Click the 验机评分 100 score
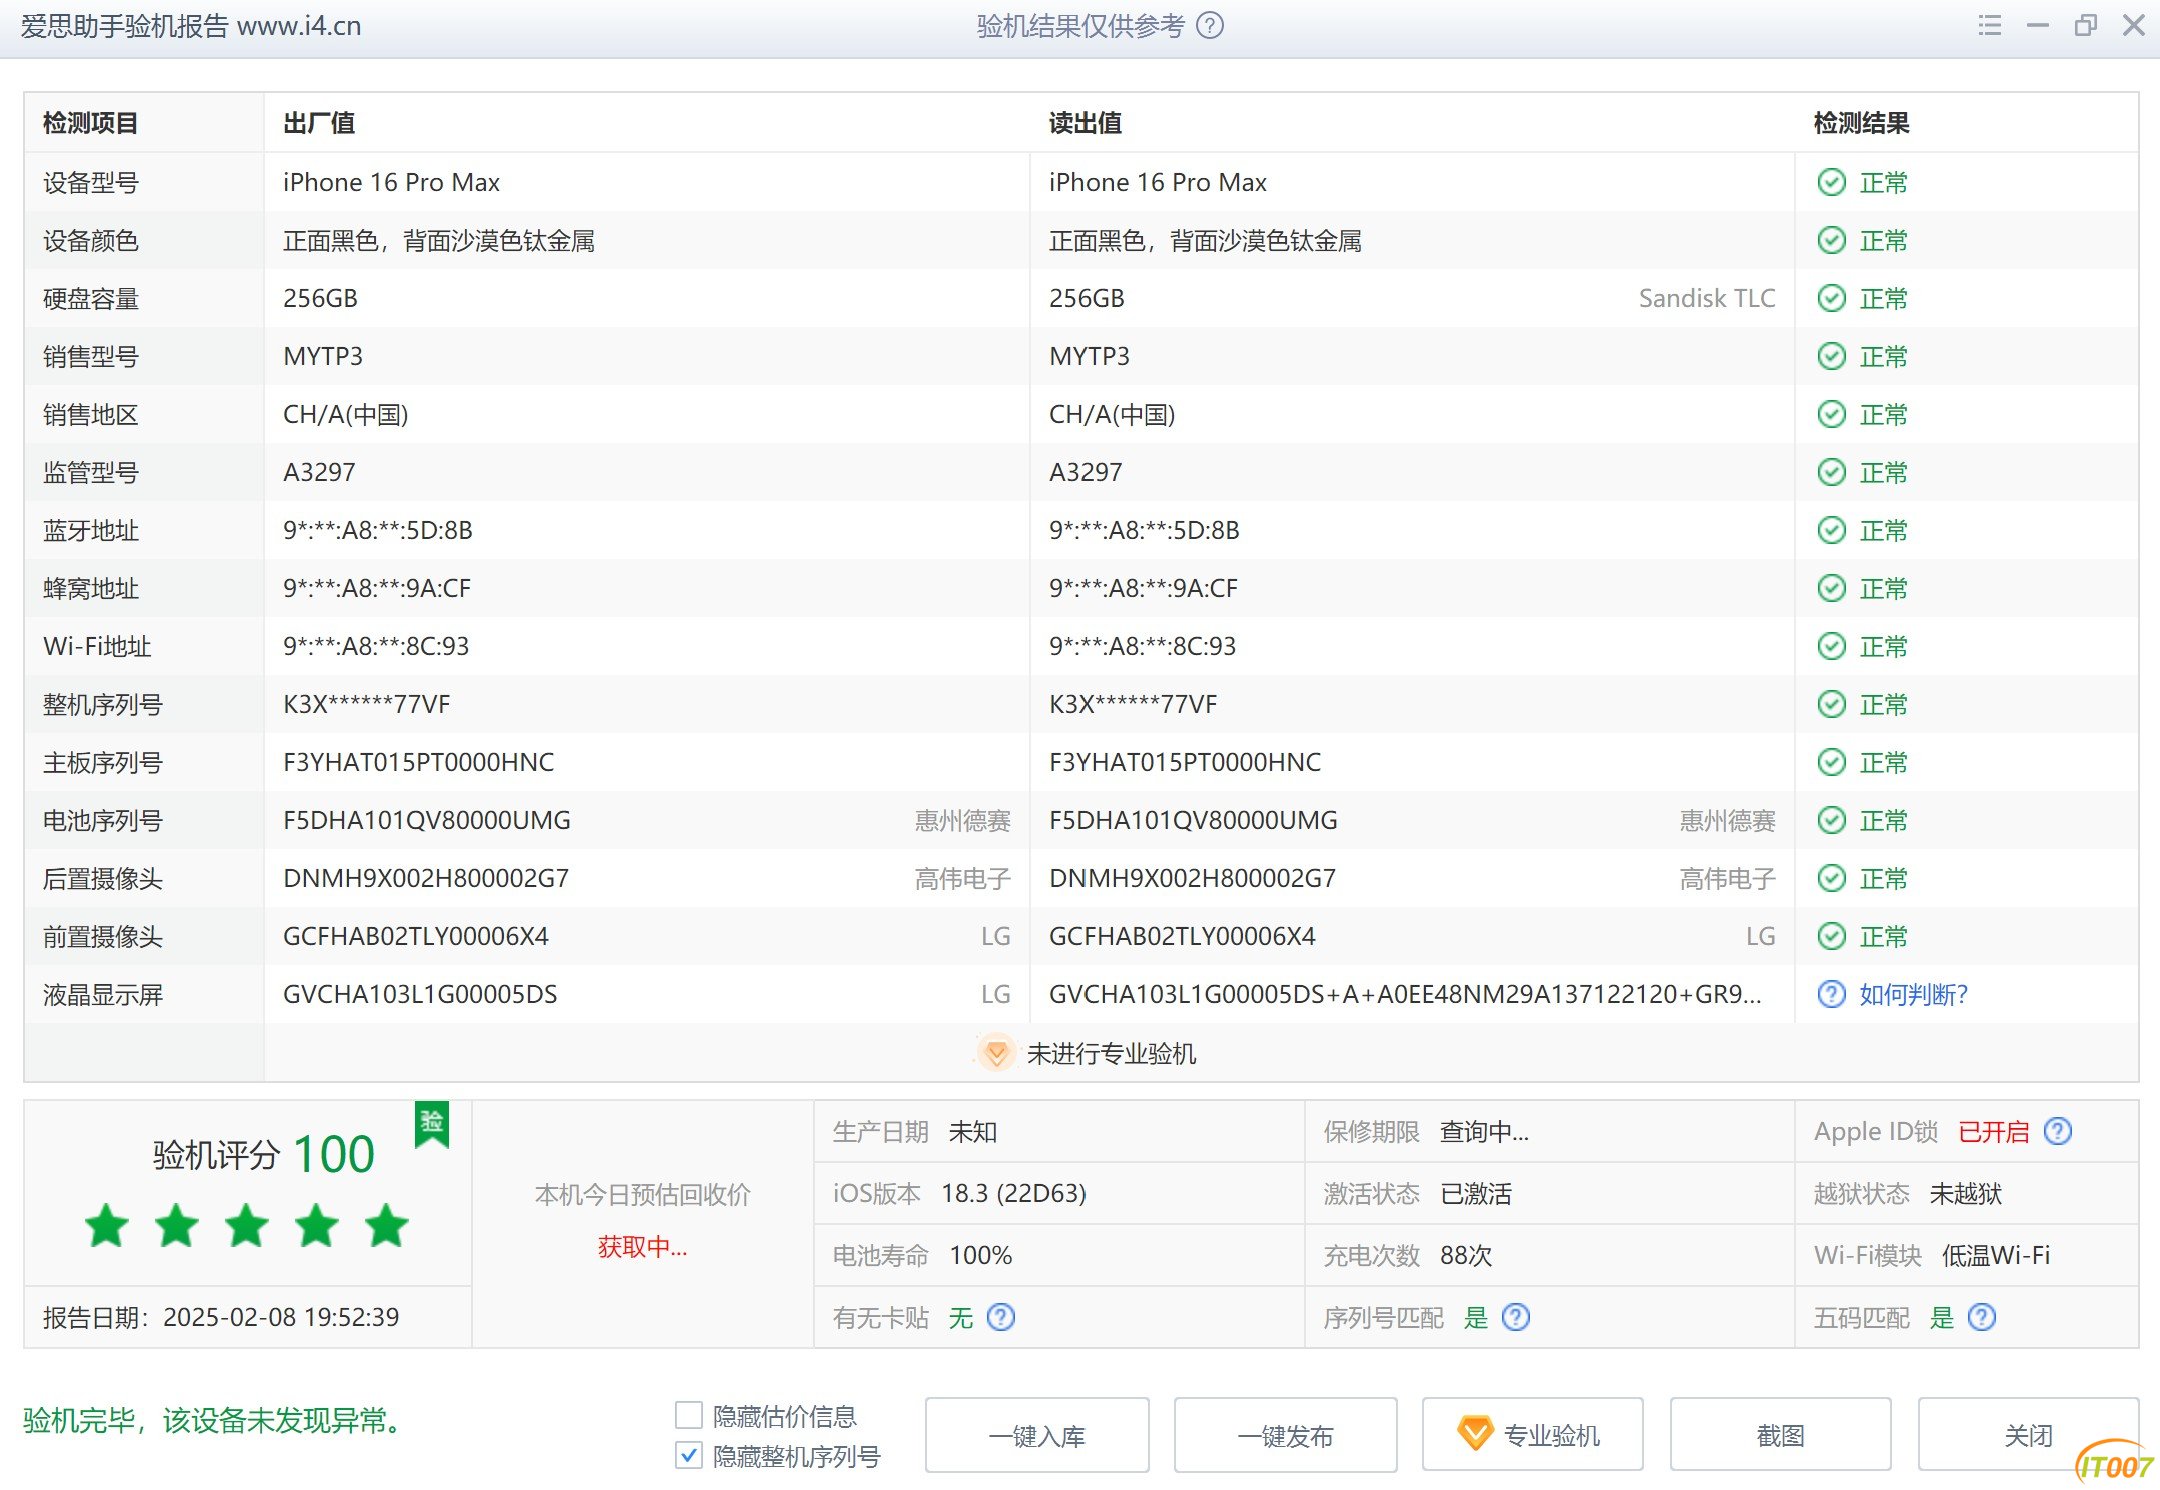 pos(264,1154)
